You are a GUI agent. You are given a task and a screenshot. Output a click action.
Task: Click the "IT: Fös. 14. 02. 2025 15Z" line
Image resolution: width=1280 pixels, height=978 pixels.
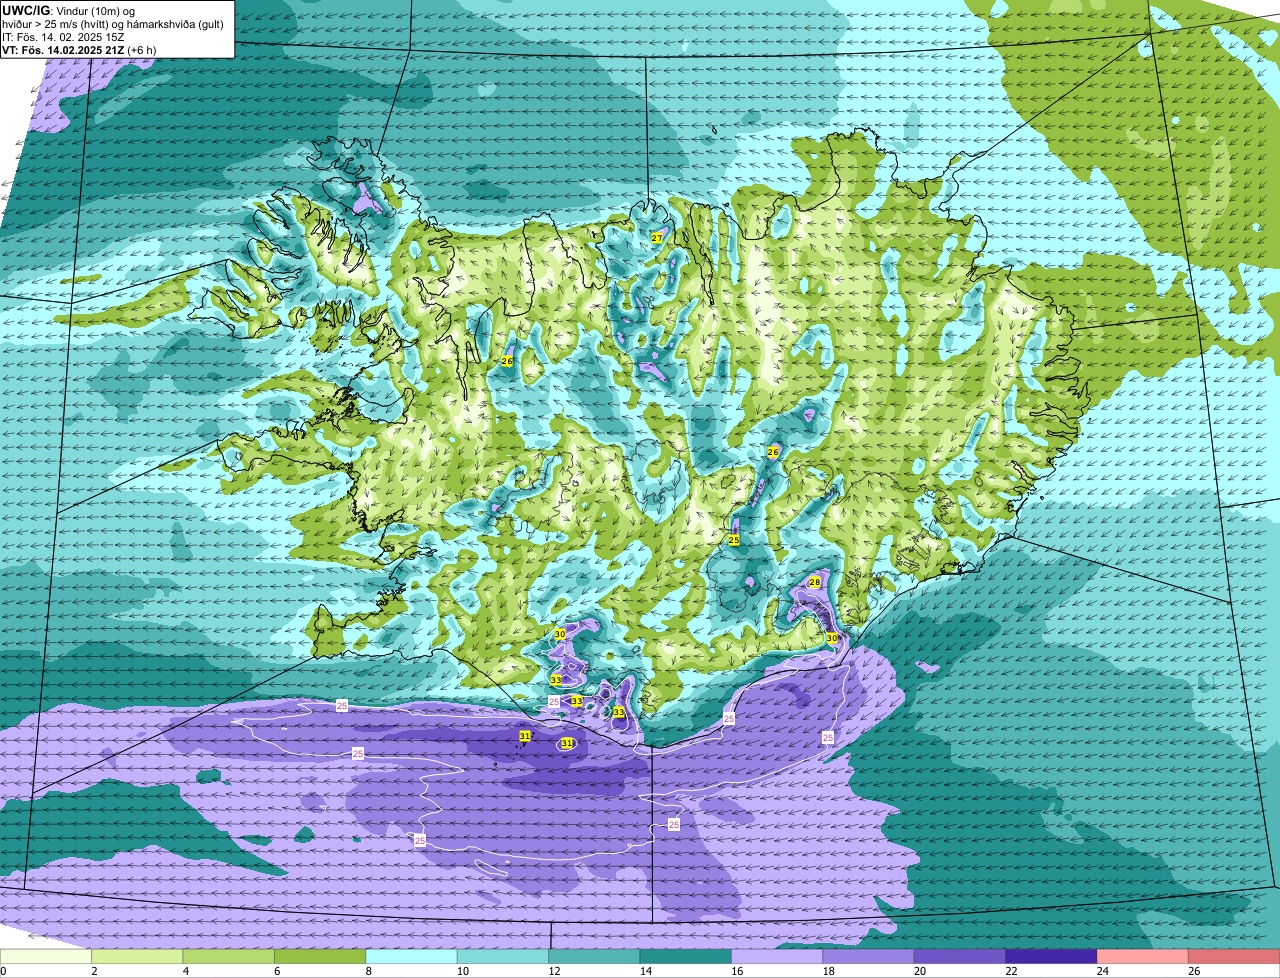(64, 37)
